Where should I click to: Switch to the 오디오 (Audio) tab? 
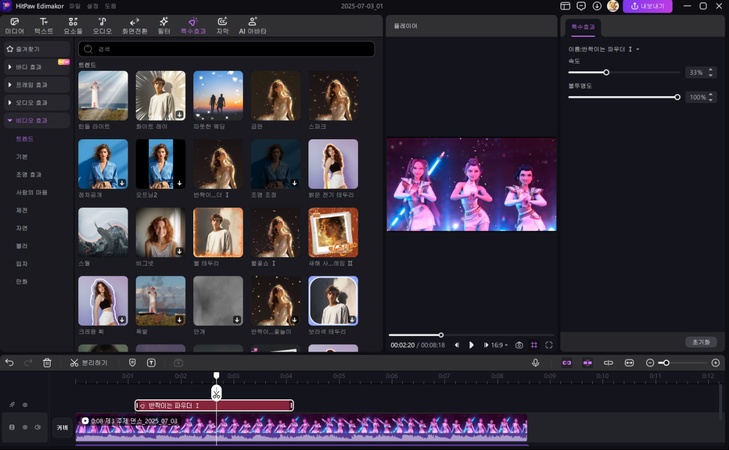tap(102, 26)
